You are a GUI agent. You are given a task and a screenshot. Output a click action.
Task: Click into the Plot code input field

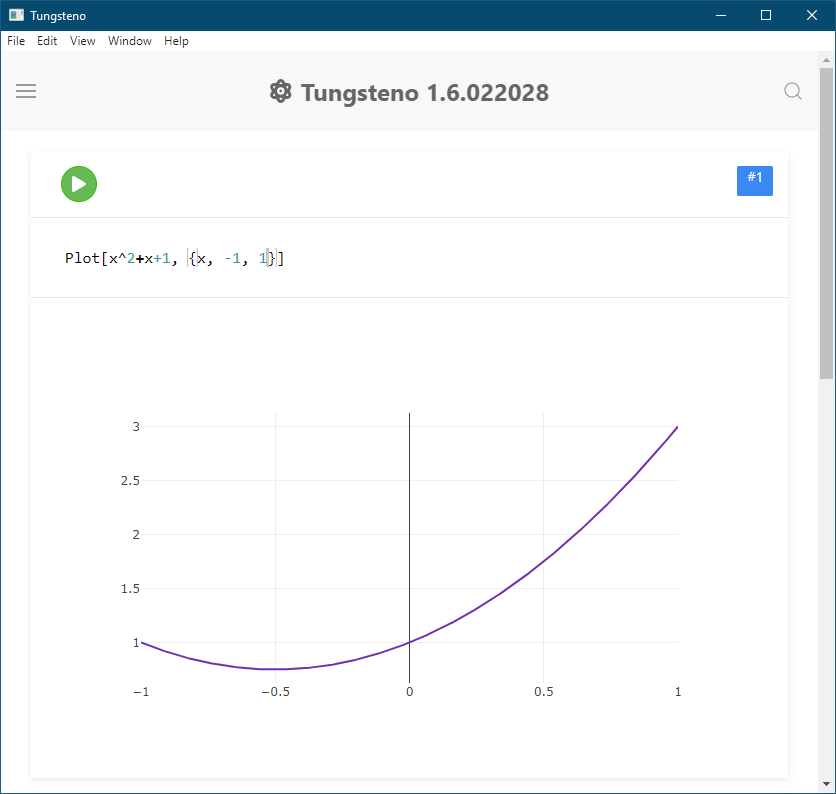(409, 258)
